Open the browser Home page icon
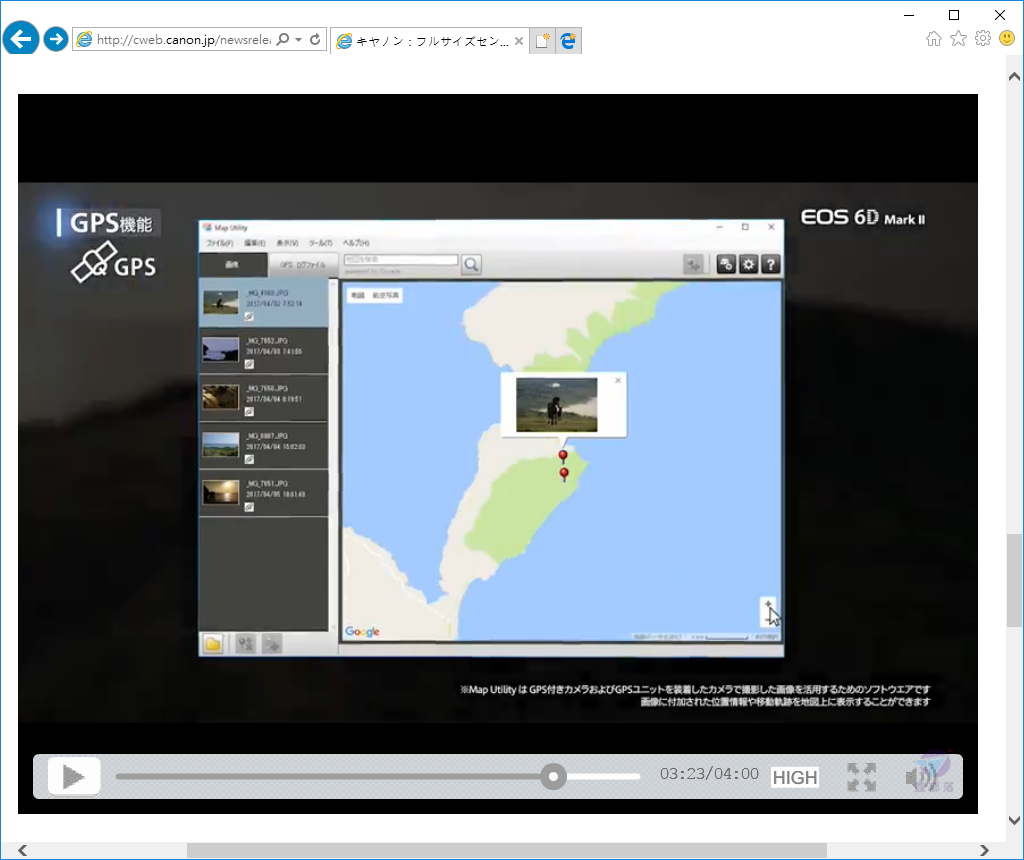The image size is (1024, 860). coord(934,39)
